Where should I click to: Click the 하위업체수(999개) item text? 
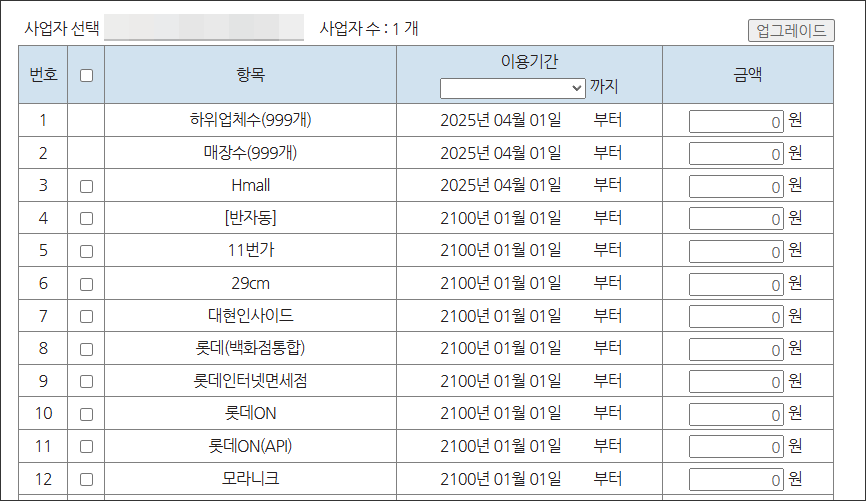click(x=250, y=120)
